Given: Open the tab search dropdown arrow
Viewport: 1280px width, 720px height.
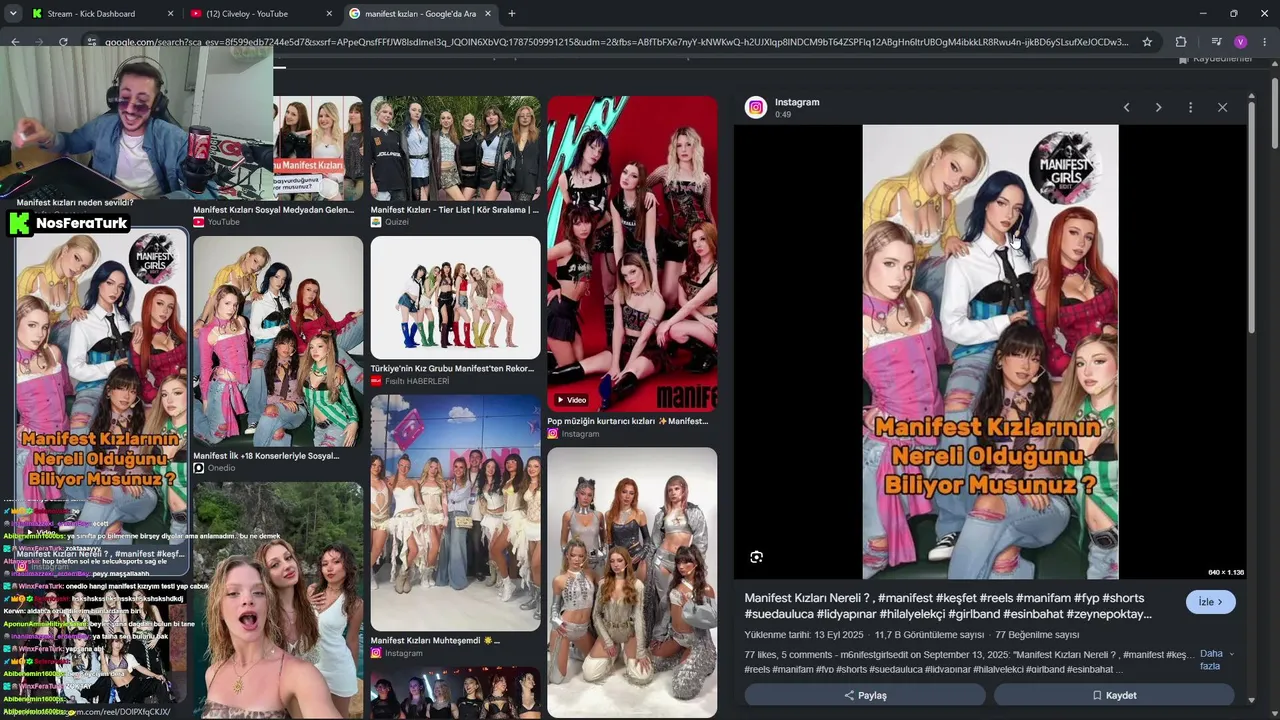Looking at the screenshot, I should click(13, 14).
